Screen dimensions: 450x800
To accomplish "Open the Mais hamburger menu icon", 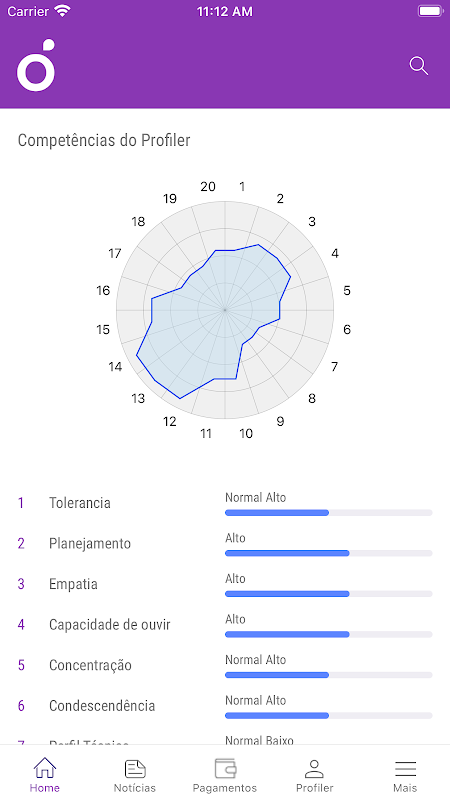I will tap(405, 768).
